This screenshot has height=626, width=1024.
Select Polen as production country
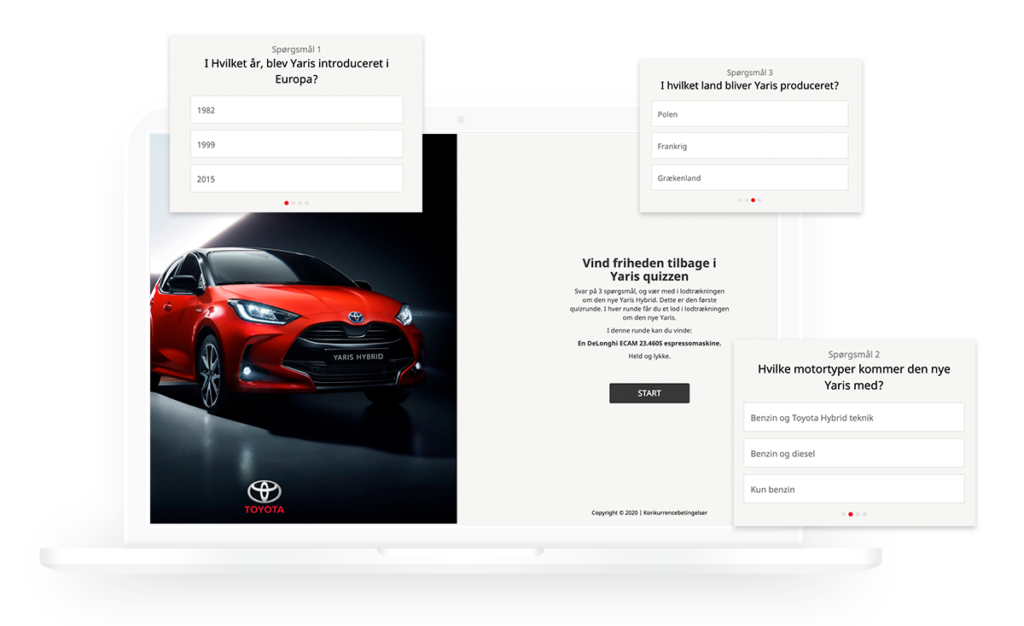pyautogui.click(x=750, y=114)
